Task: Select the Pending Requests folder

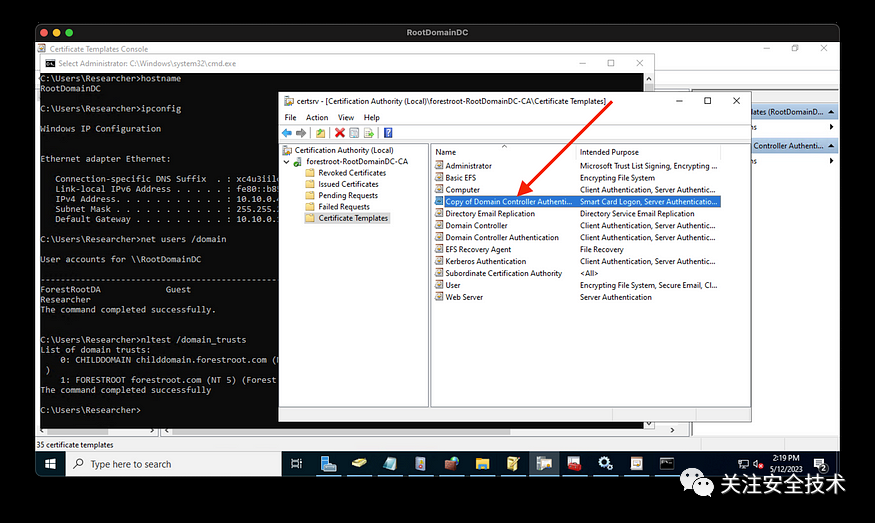Action: [x=347, y=196]
